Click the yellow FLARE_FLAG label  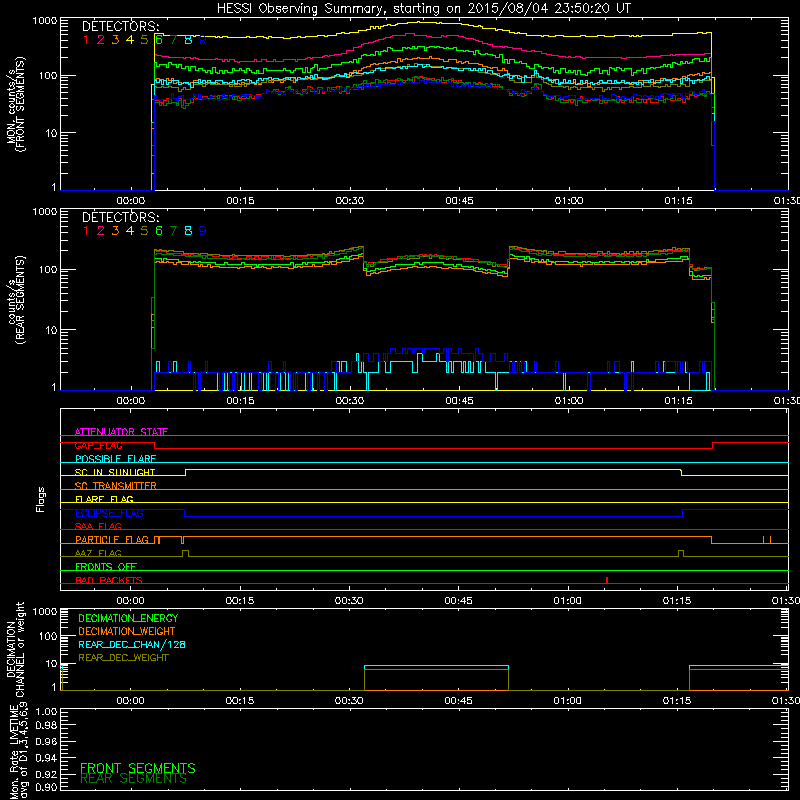pos(104,499)
